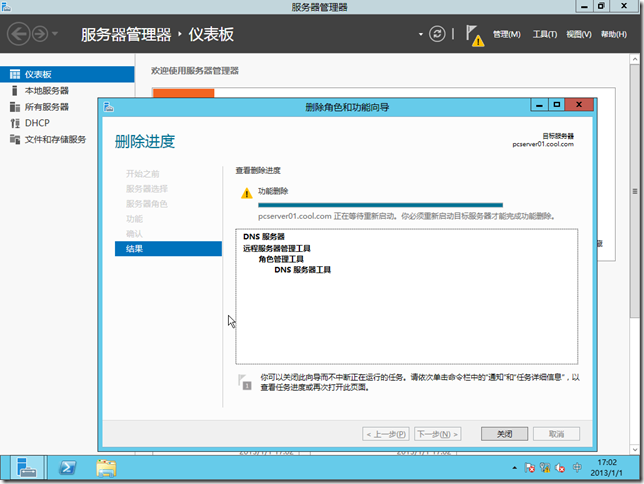Open the 帮助(H) menu

pyautogui.click(x=614, y=34)
